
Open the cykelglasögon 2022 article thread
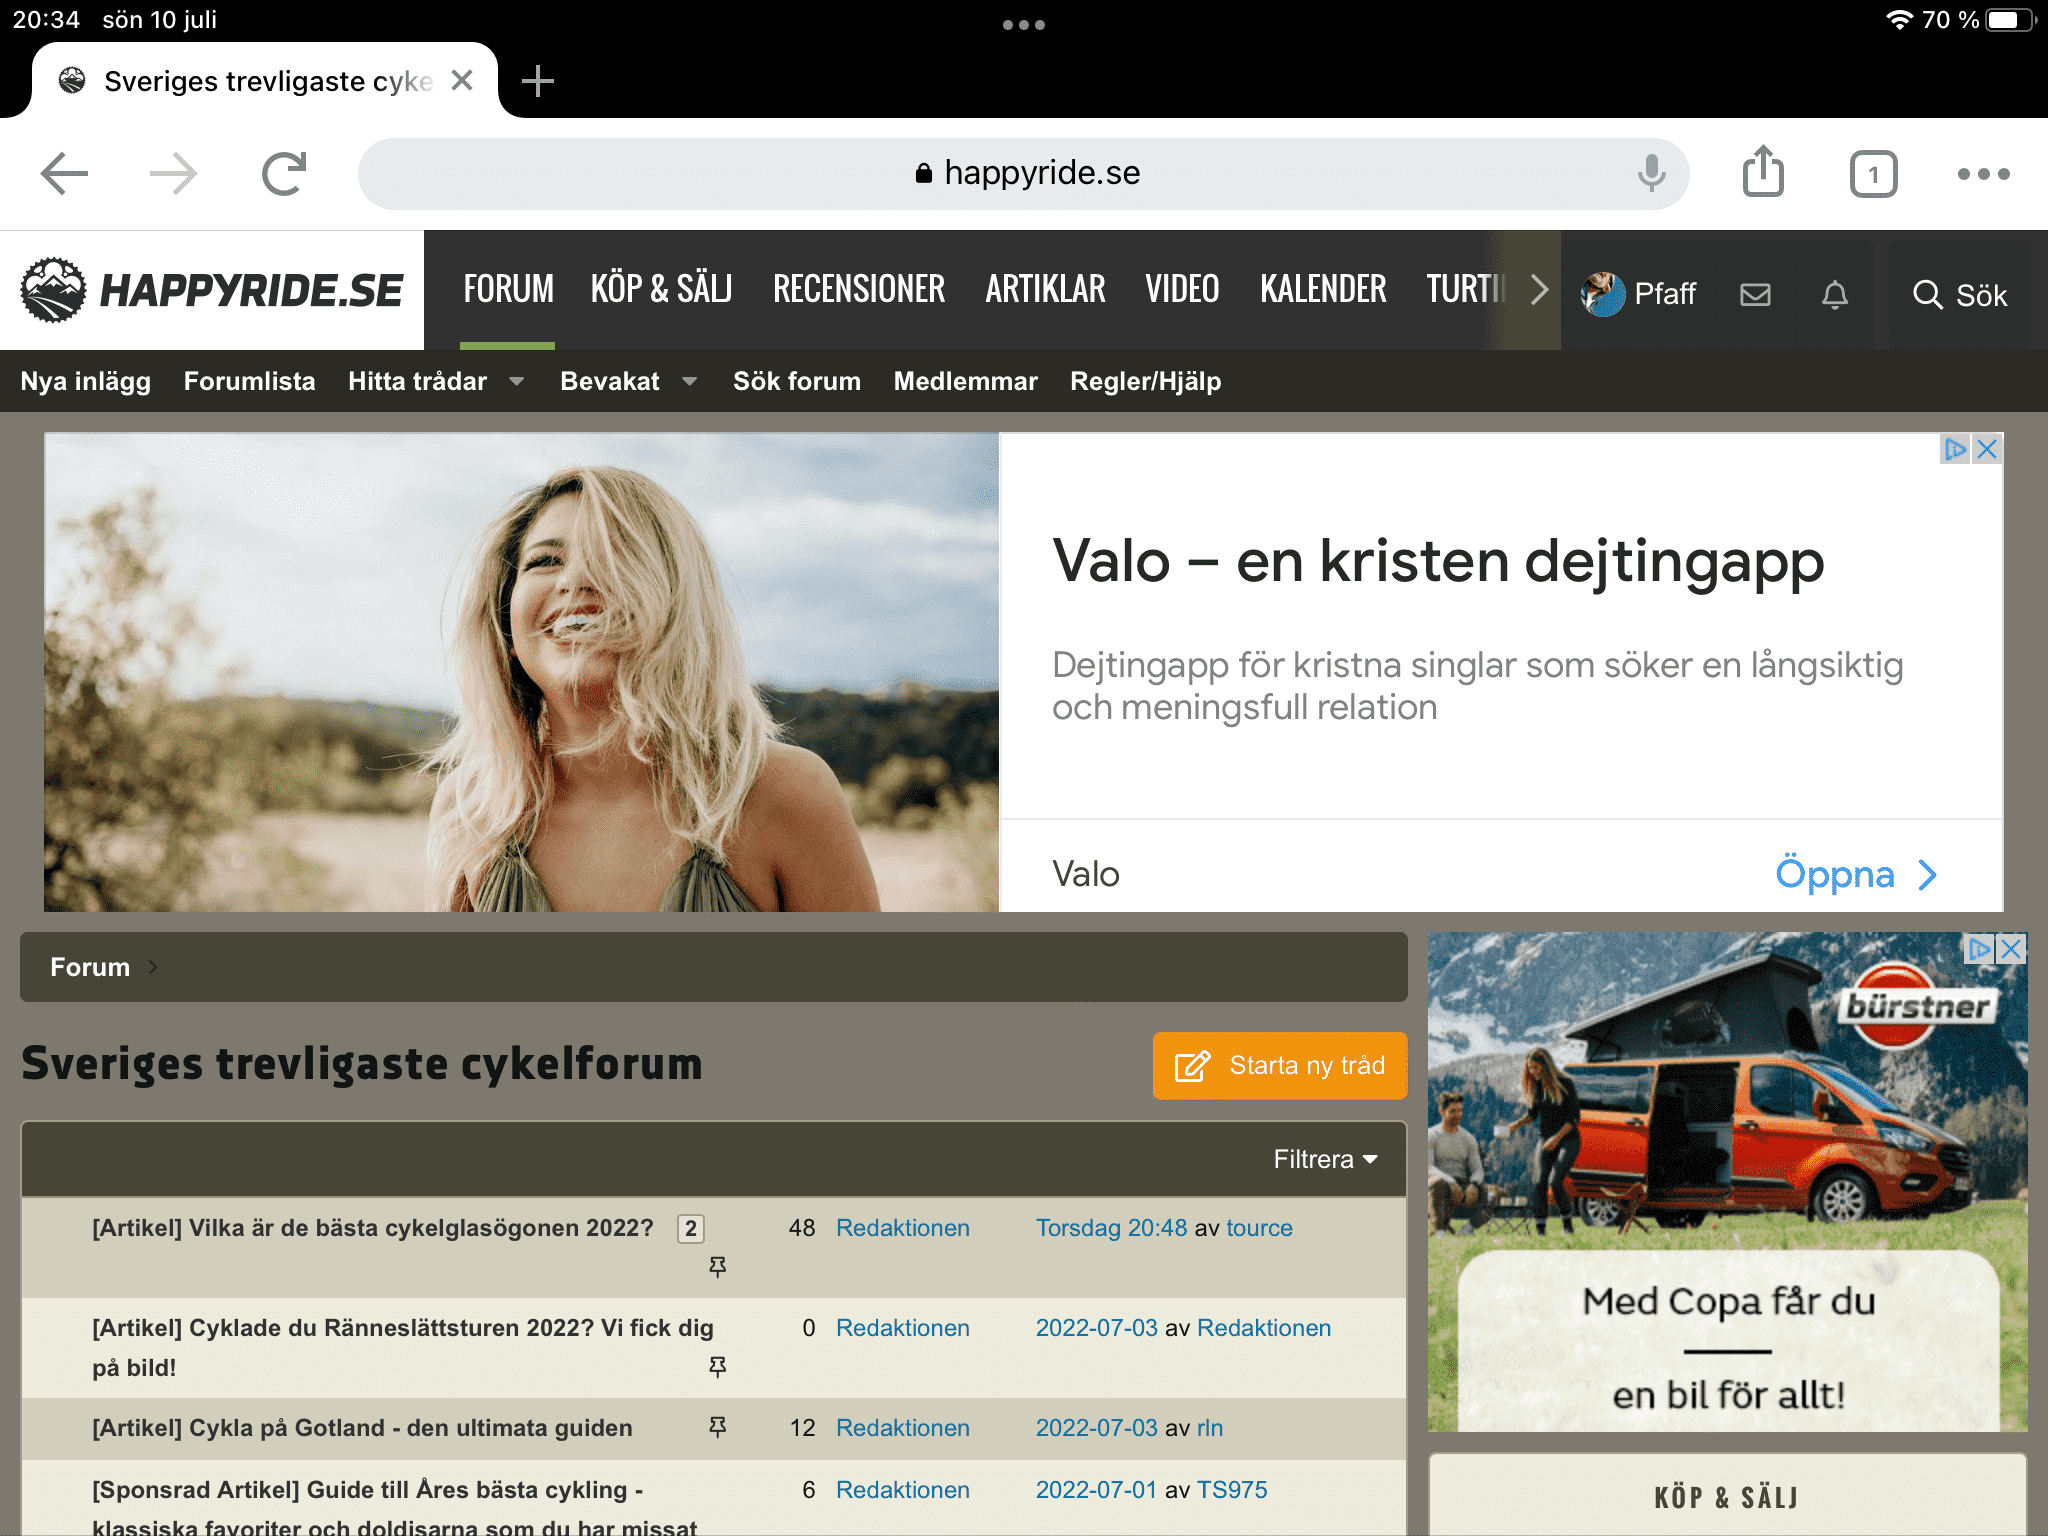click(372, 1228)
